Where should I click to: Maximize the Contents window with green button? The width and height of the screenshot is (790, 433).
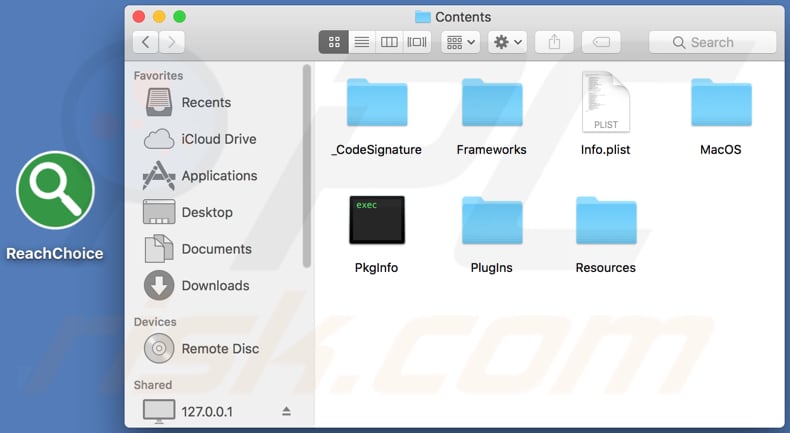tap(179, 17)
